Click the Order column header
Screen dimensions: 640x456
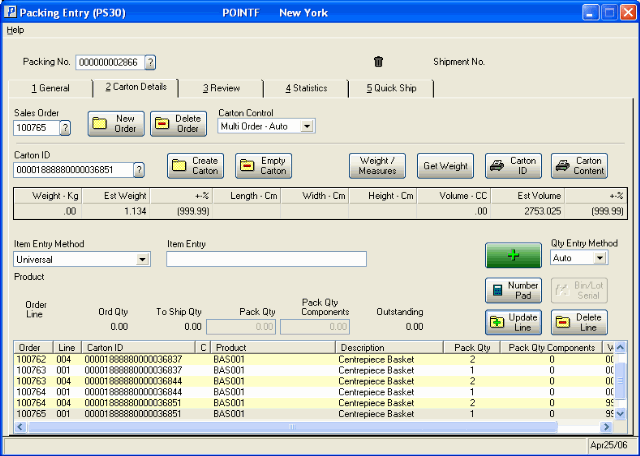(33, 348)
